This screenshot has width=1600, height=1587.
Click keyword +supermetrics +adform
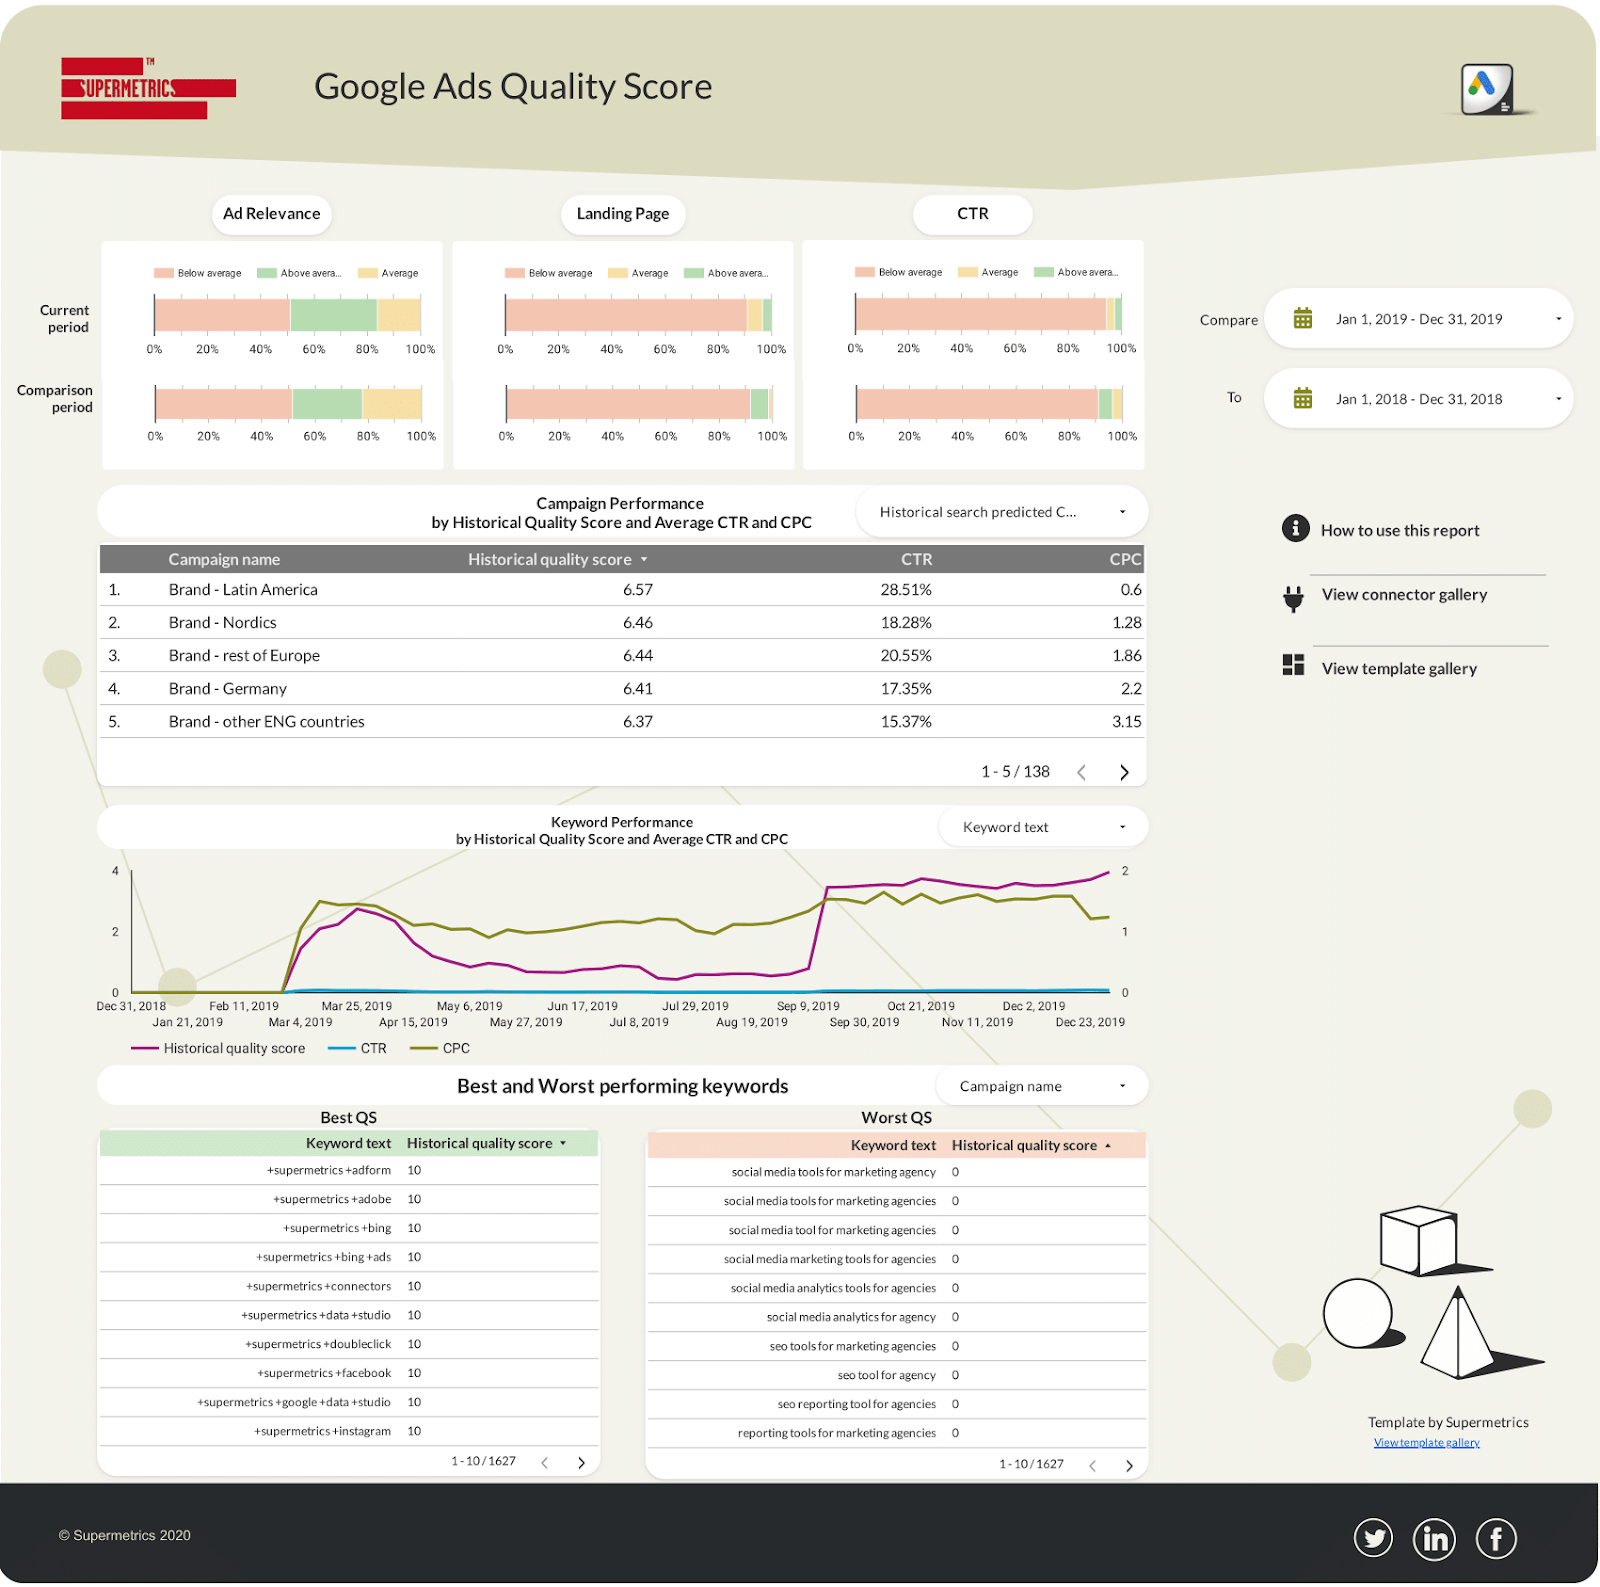pyautogui.click(x=329, y=1170)
